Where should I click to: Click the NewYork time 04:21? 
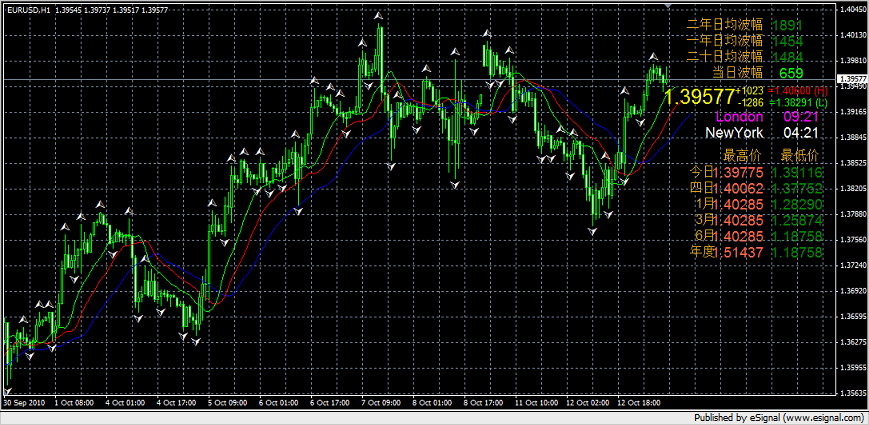[801, 133]
